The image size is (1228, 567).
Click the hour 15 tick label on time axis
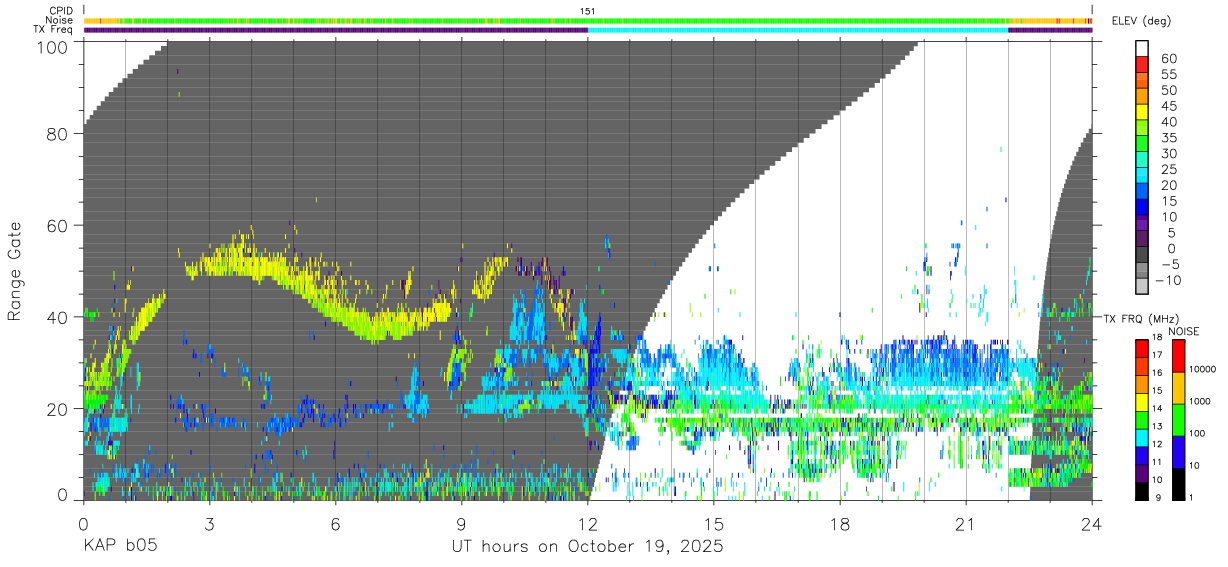pos(714,524)
